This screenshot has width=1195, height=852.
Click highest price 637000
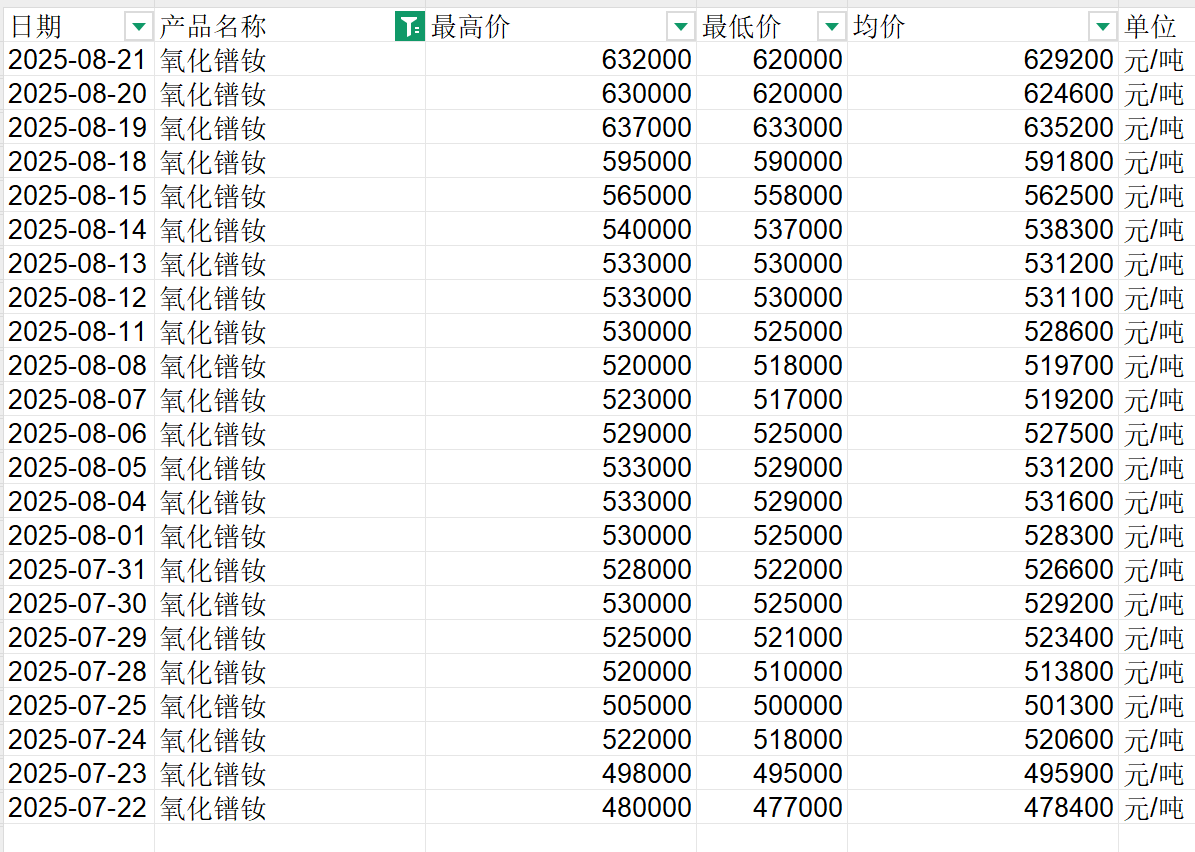pyautogui.click(x=560, y=127)
